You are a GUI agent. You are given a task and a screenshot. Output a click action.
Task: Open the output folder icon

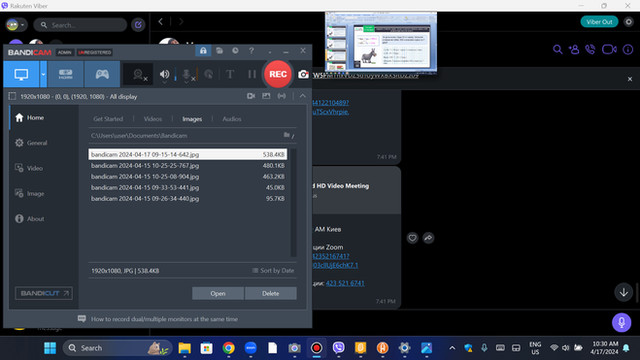(287, 135)
